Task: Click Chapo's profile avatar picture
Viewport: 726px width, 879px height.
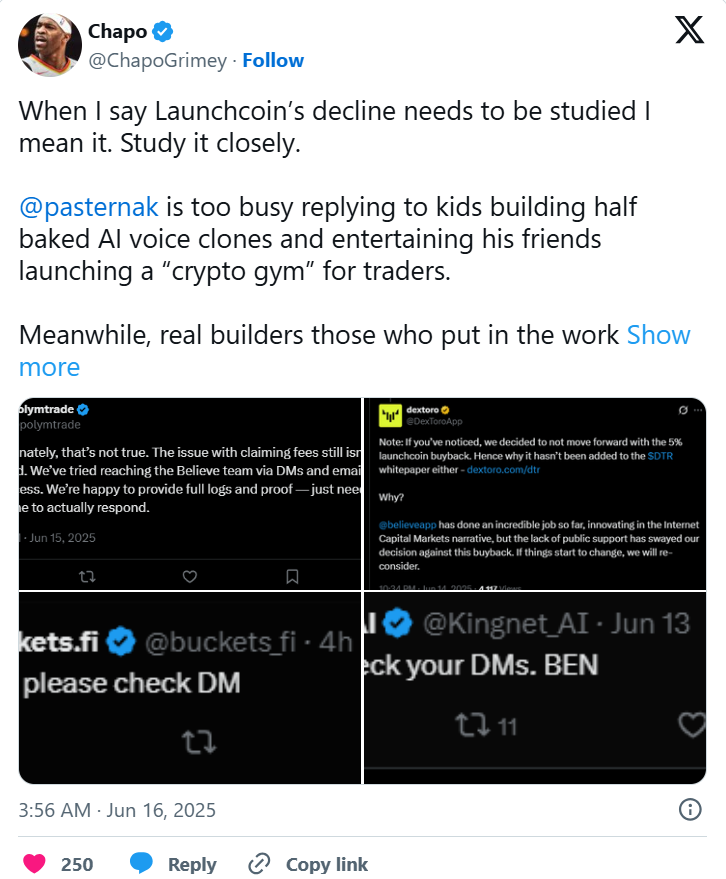Action: coord(50,45)
